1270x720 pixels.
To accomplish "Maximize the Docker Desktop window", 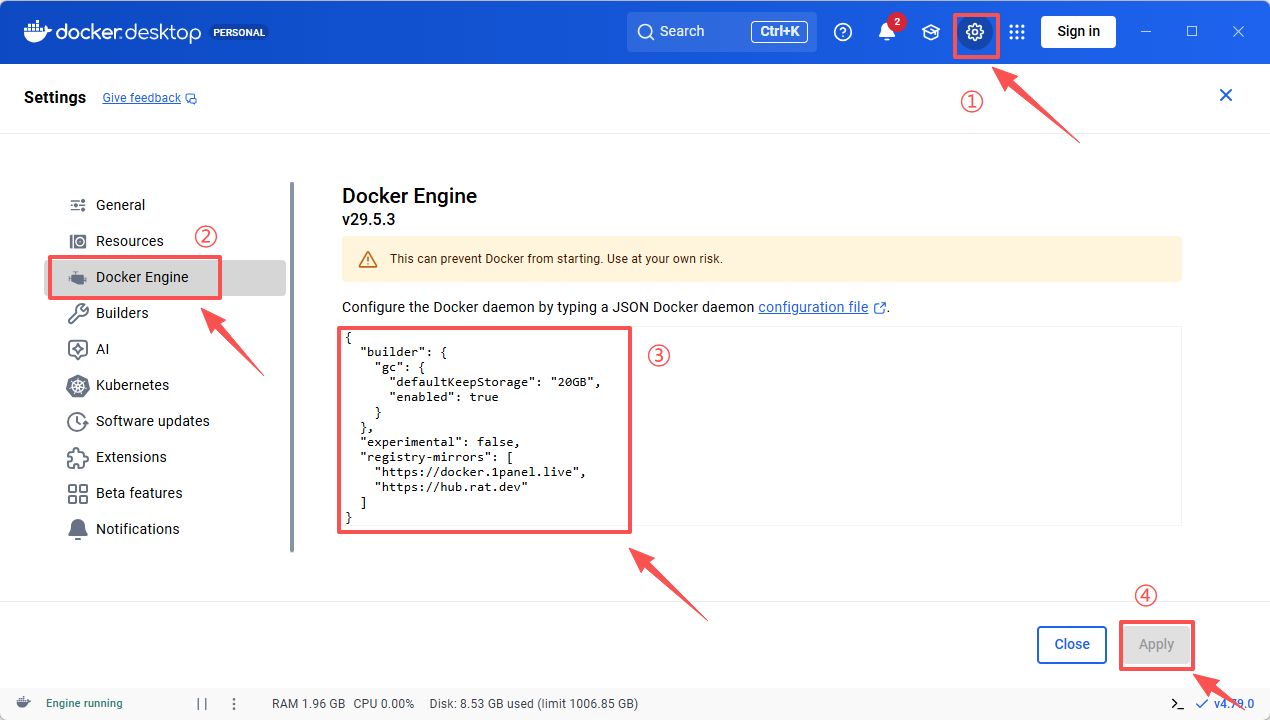I will pos(1192,32).
